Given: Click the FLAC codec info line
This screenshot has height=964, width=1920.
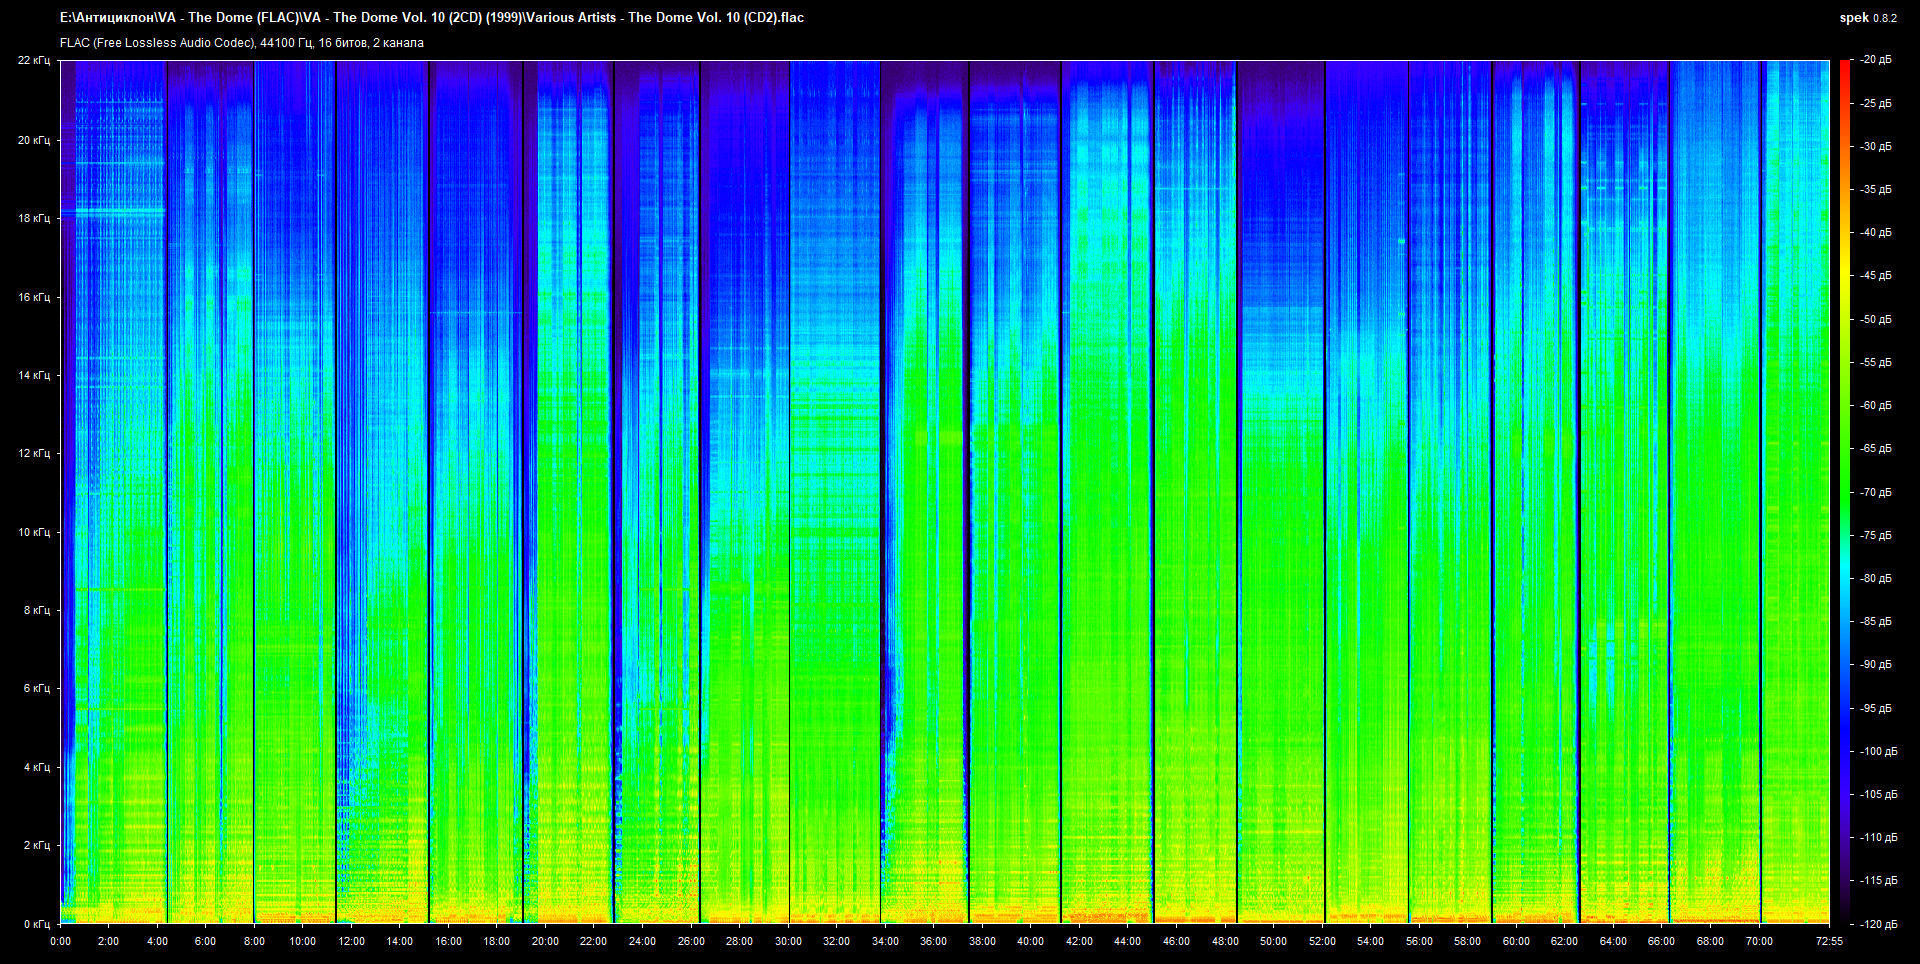Looking at the screenshot, I should pos(242,43).
